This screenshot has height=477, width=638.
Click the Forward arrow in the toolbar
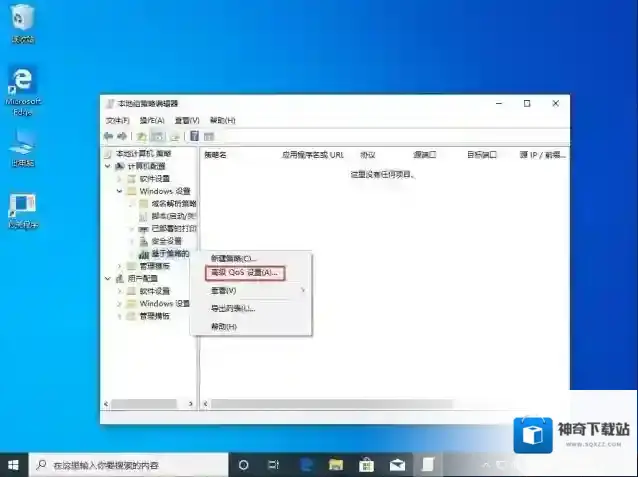pyautogui.click(x=122, y=136)
